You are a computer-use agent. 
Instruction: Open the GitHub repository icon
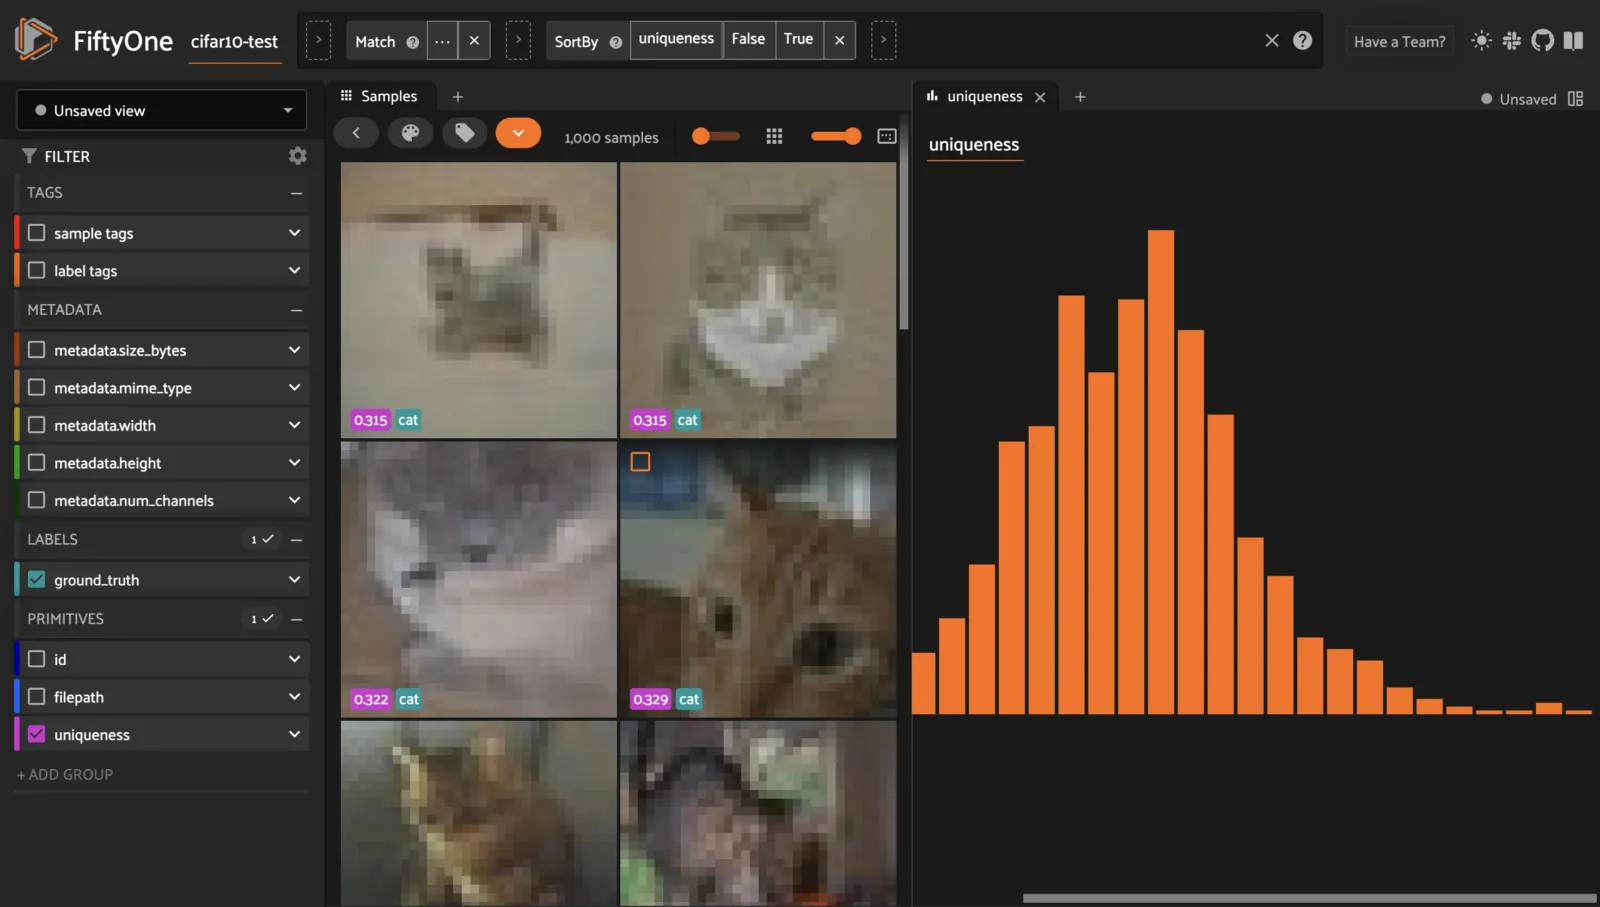[x=1543, y=40]
